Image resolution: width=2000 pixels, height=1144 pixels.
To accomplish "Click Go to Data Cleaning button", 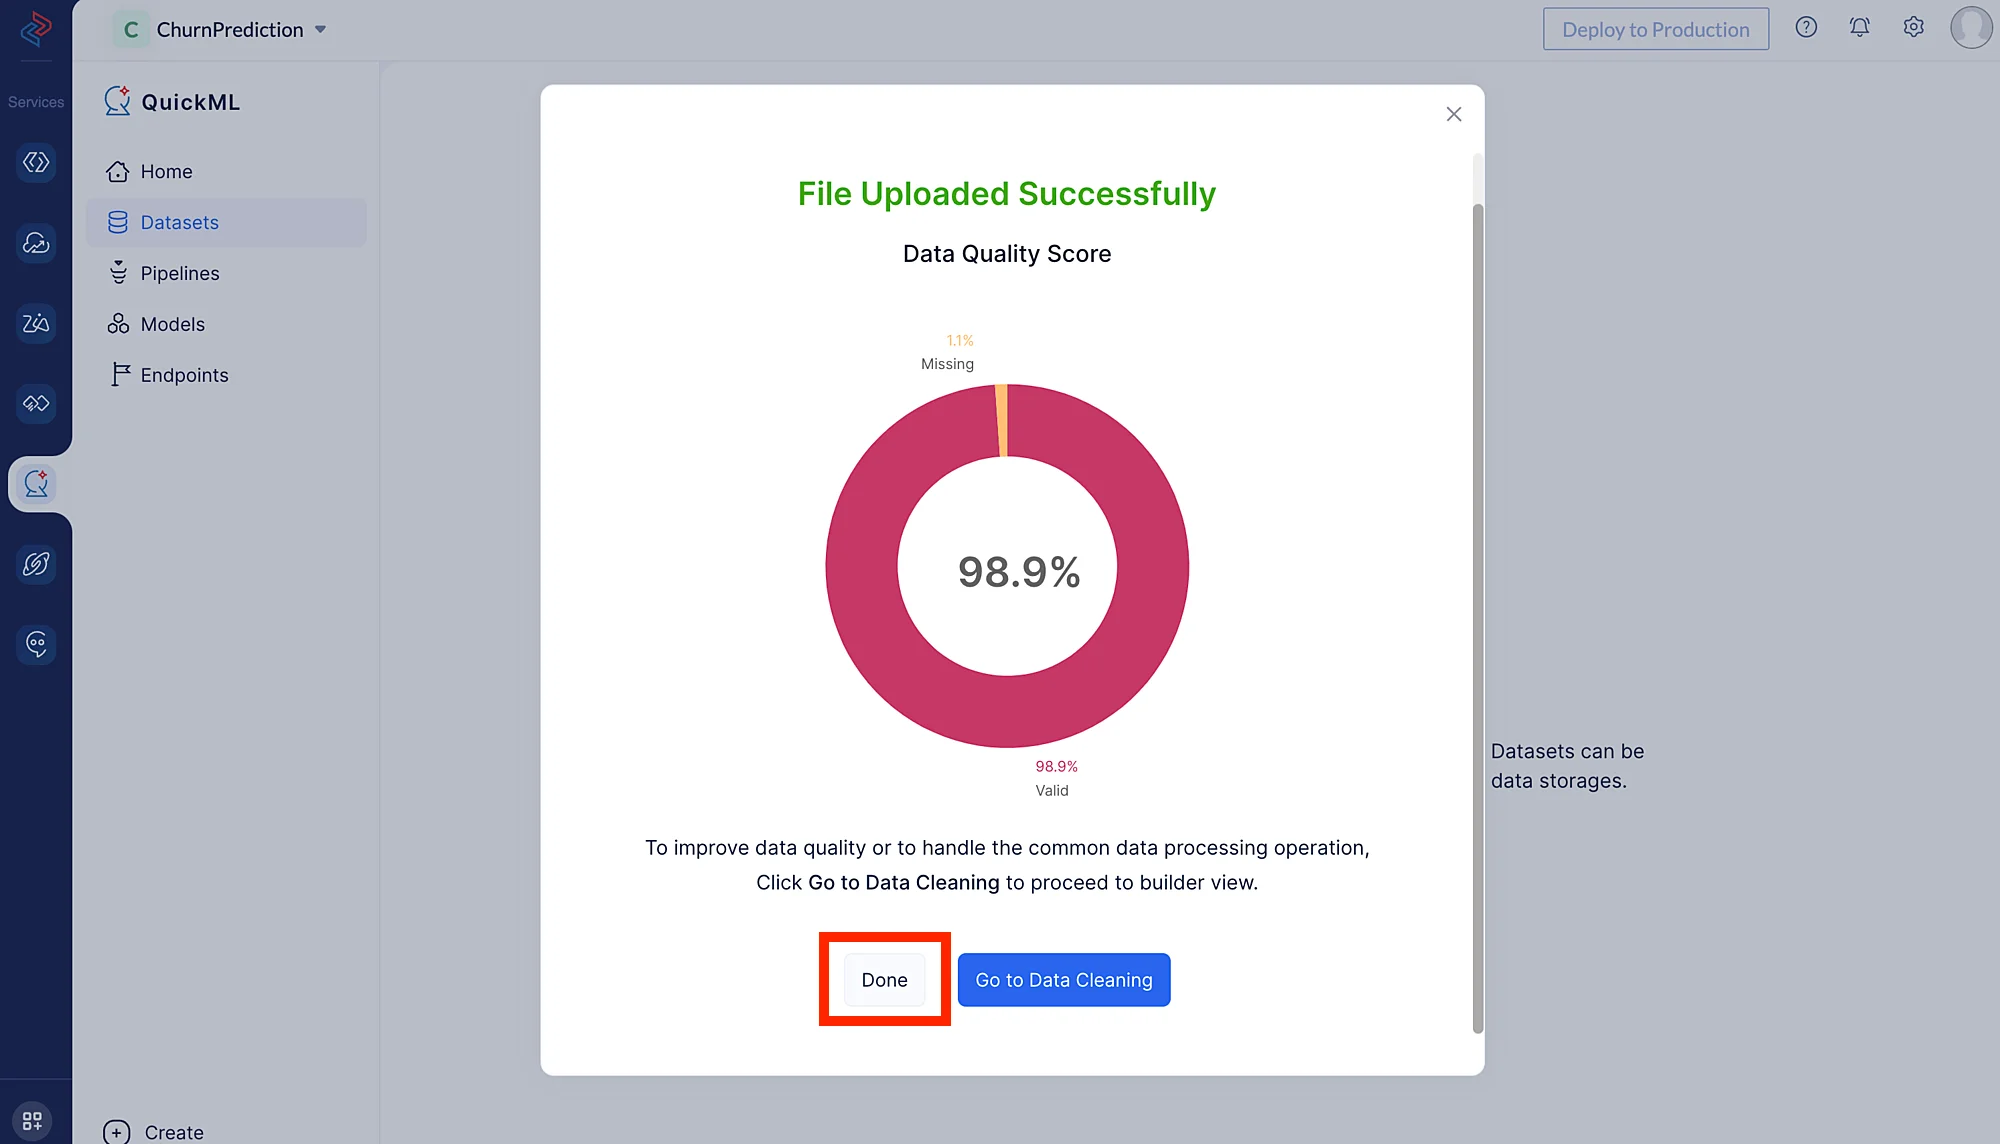I will [1063, 980].
